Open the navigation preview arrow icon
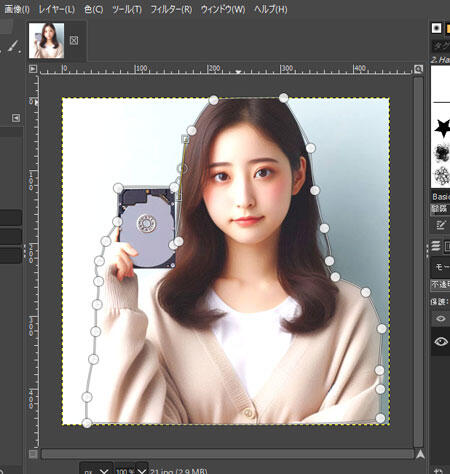This screenshot has width=450, height=474. point(420,454)
